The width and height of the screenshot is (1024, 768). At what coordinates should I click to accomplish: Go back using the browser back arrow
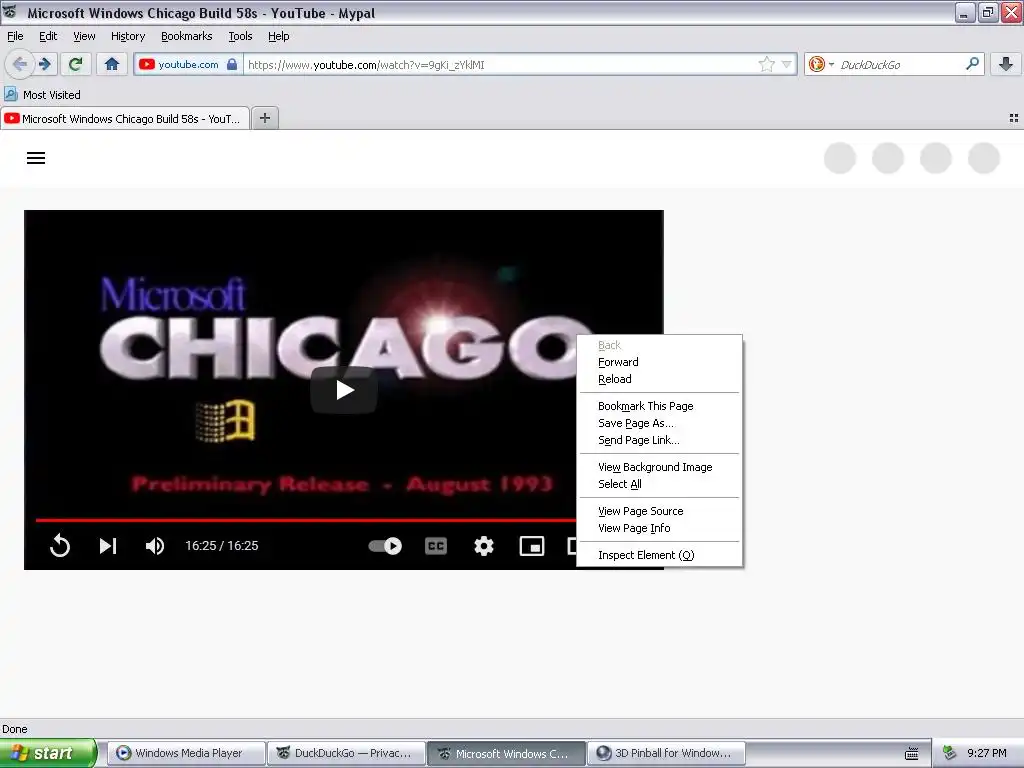(x=20, y=64)
